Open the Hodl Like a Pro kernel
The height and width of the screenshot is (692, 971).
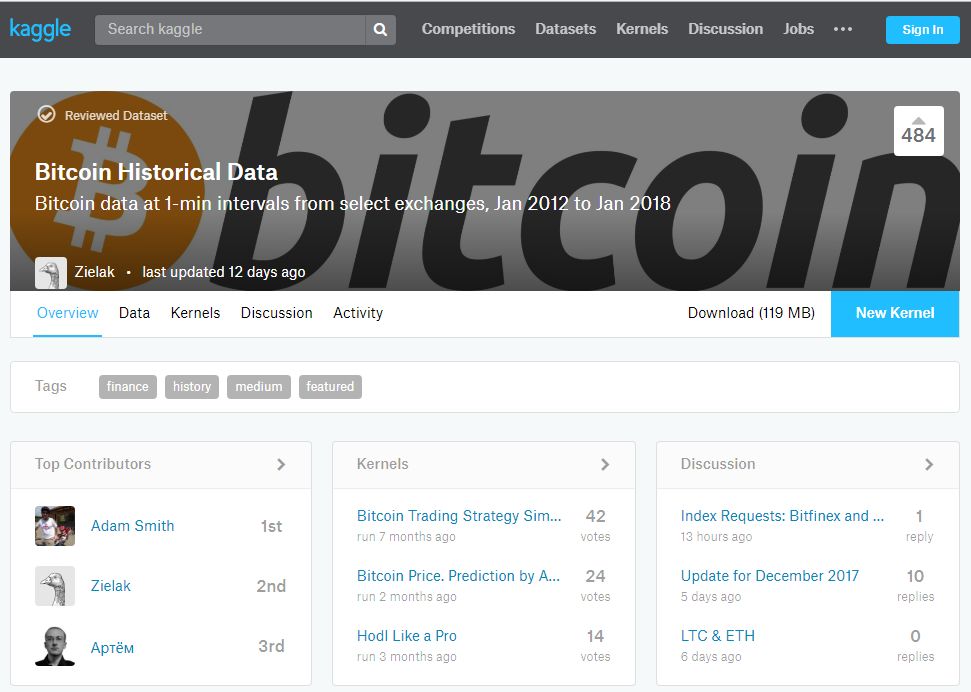click(407, 636)
